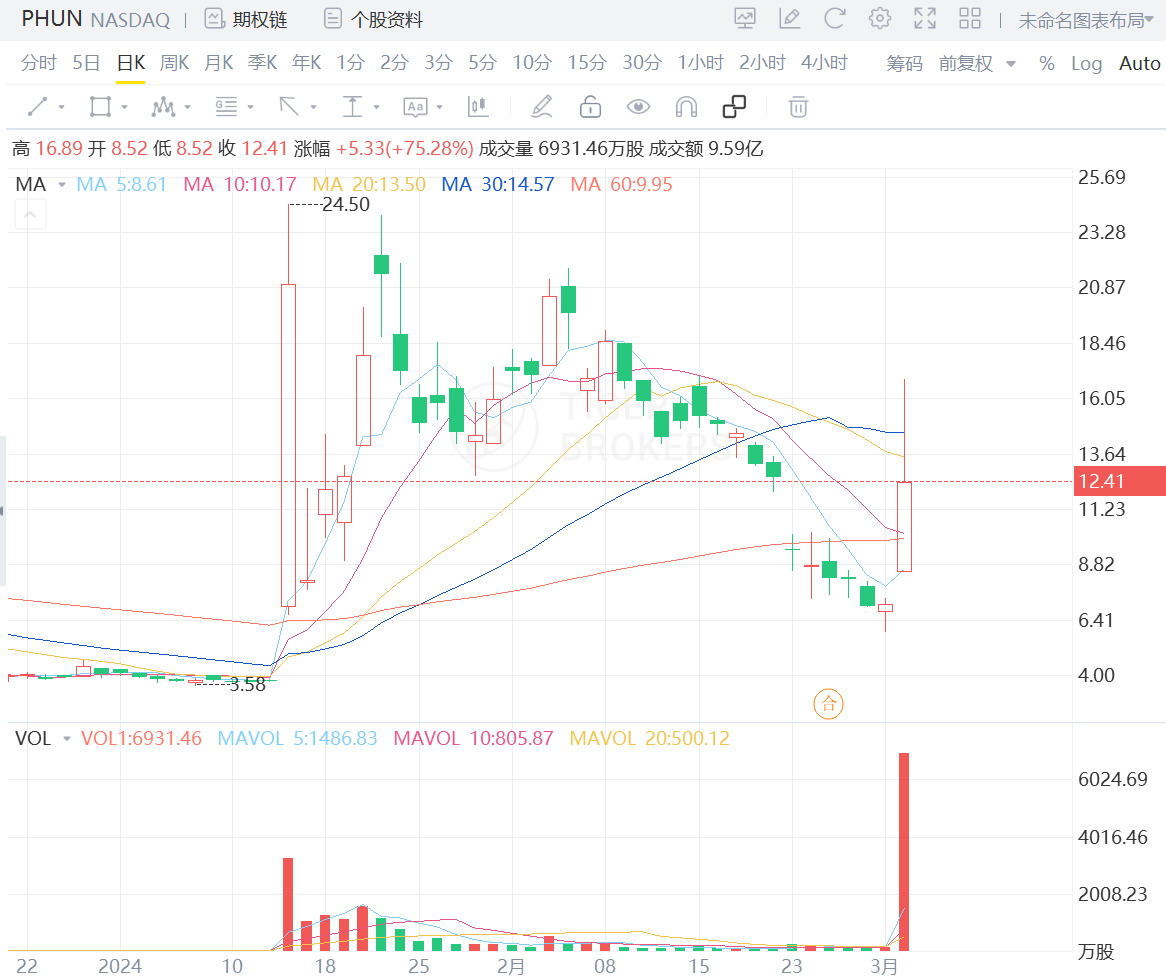Toggle the lock drawings icon
This screenshot has width=1166, height=980.
pos(590,107)
